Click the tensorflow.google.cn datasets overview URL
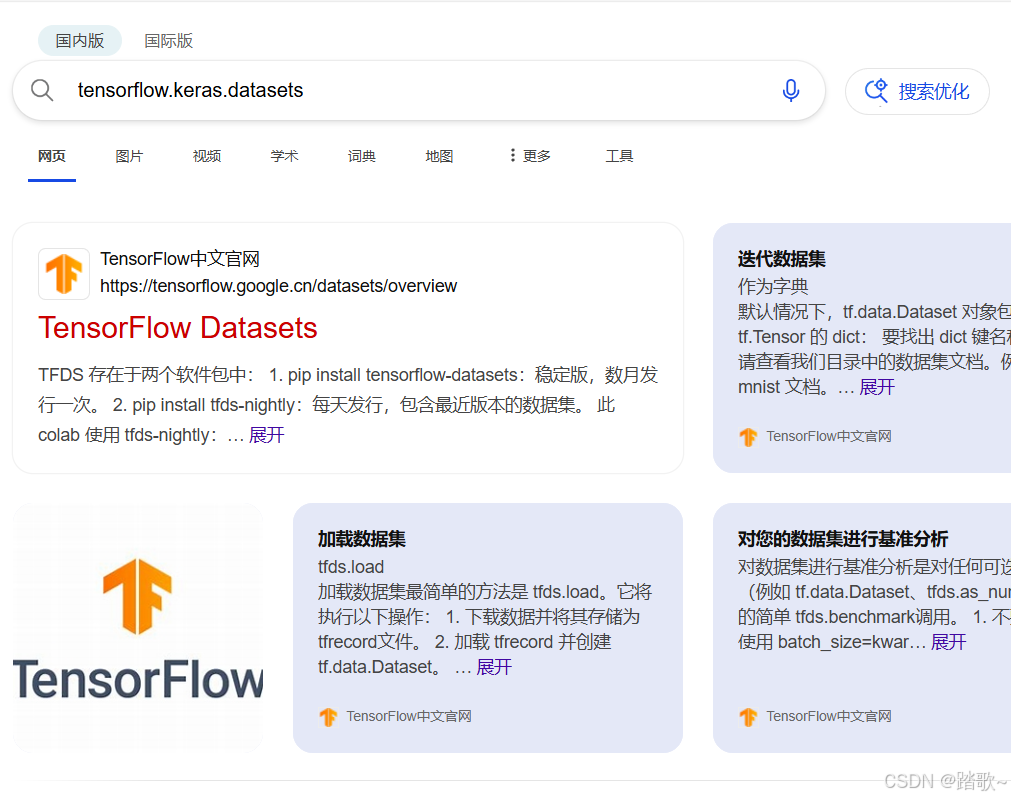Image resolution: width=1011 pixels, height=799 pixels. (279, 286)
